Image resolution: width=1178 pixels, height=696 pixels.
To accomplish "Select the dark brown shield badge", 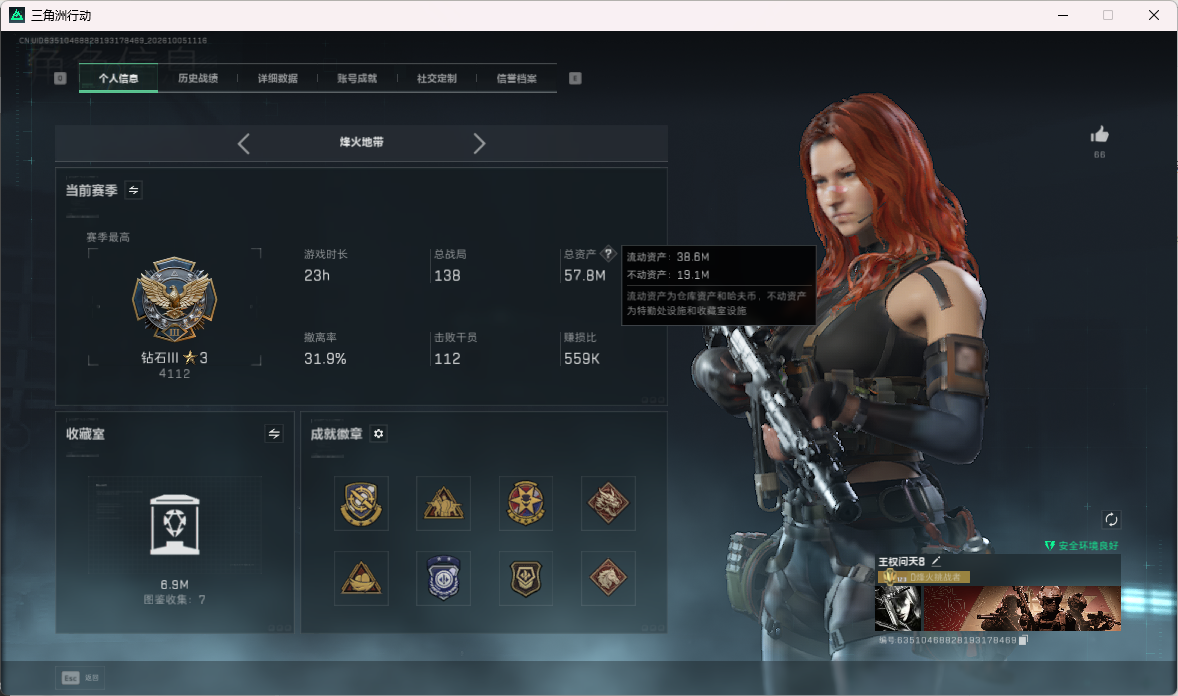I will [526, 579].
